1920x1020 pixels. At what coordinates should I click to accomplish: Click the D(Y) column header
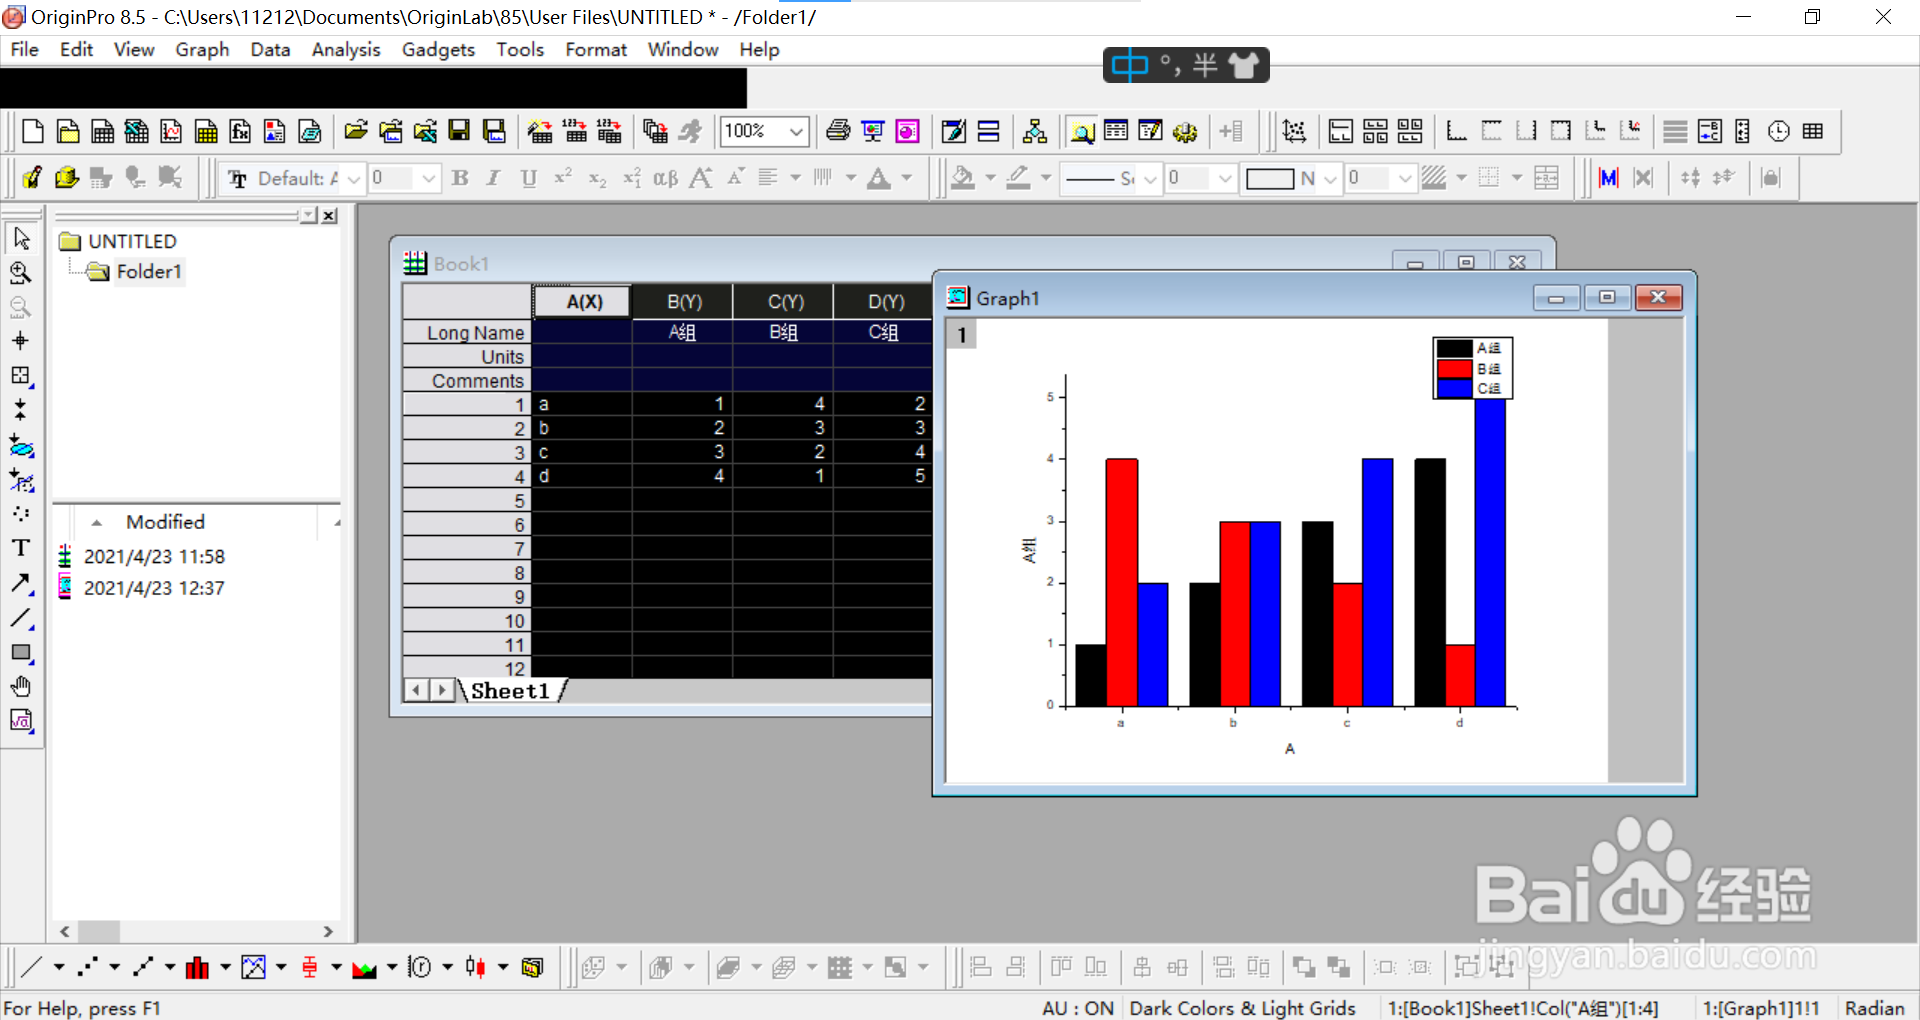[x=886, y=301]
